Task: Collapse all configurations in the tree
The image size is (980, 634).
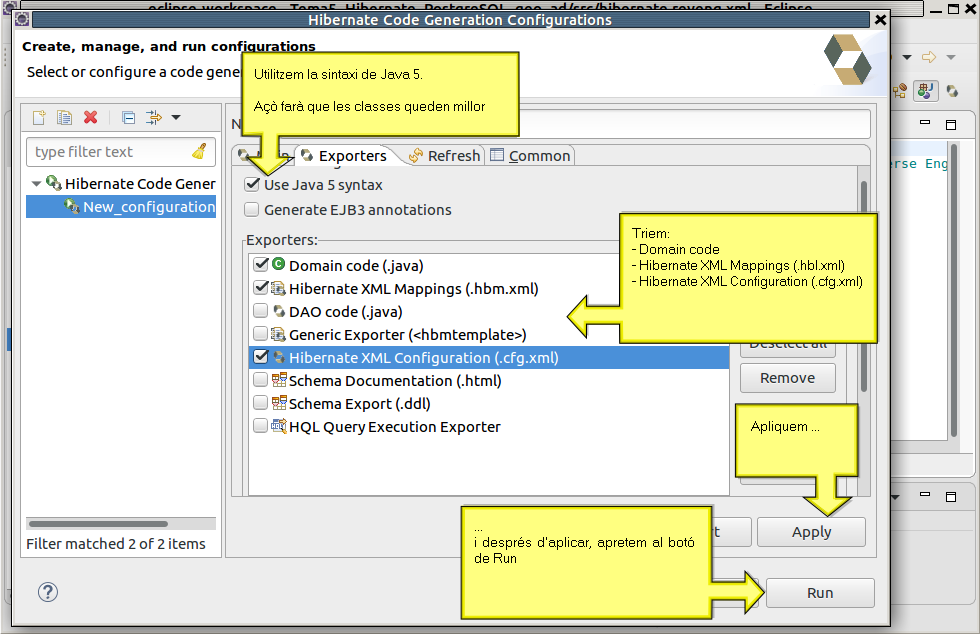Action: coord(129,118)
